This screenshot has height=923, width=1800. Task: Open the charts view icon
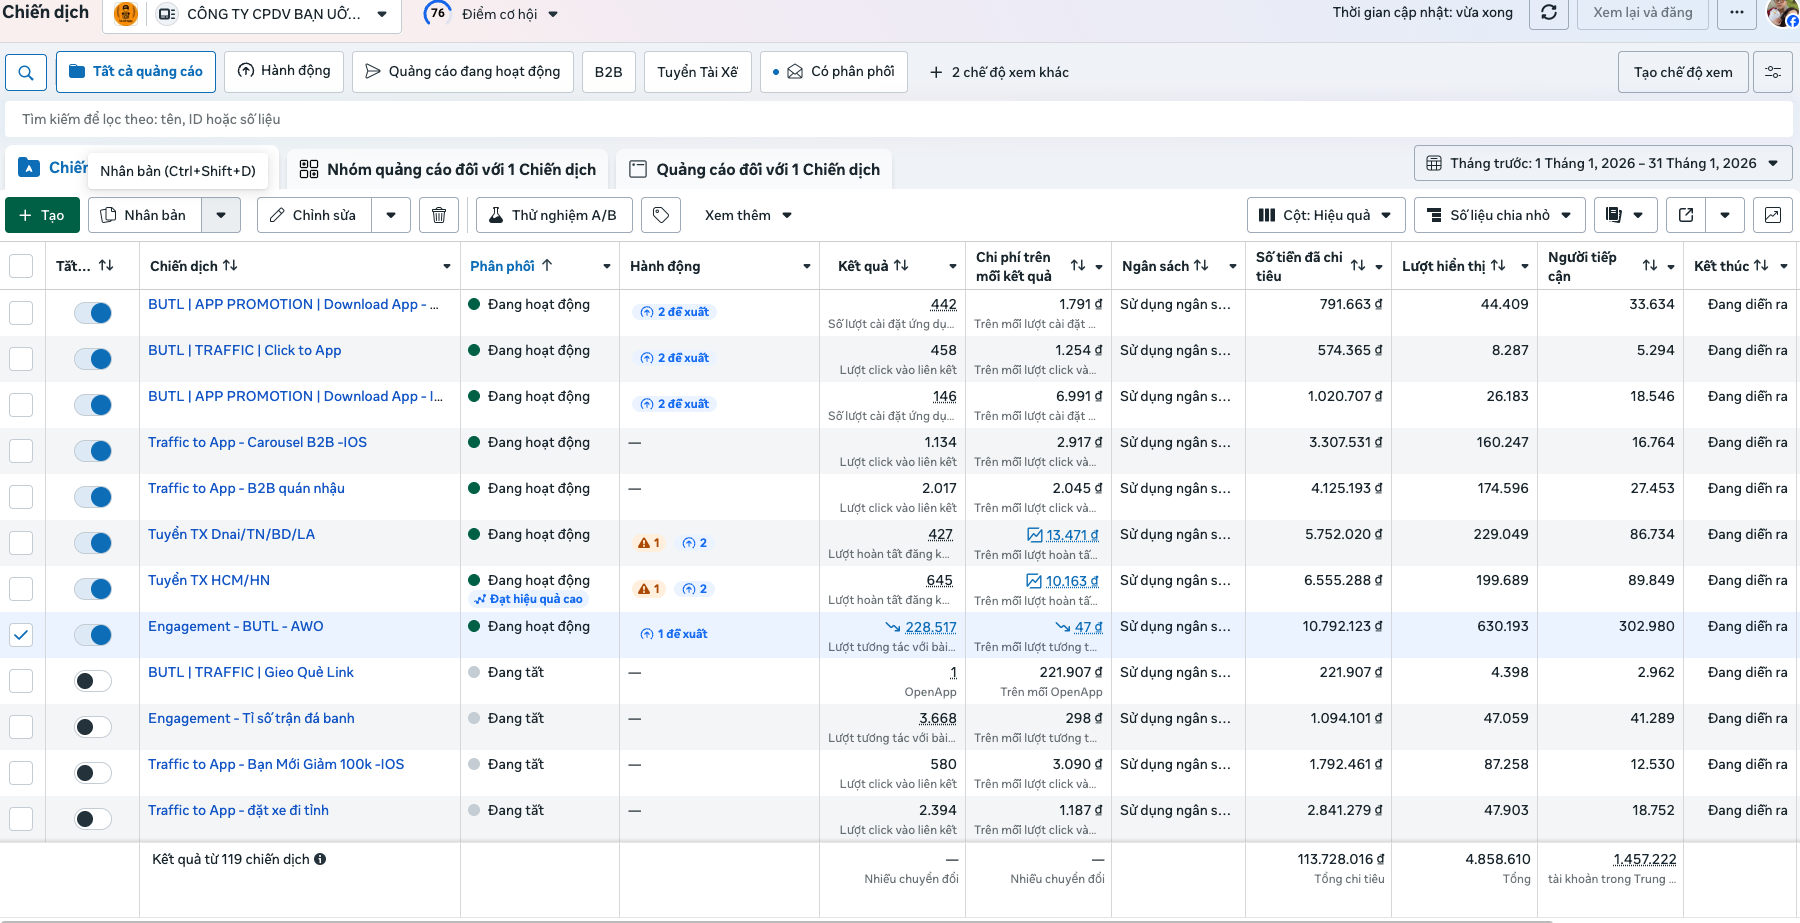tap(1772, 215)
